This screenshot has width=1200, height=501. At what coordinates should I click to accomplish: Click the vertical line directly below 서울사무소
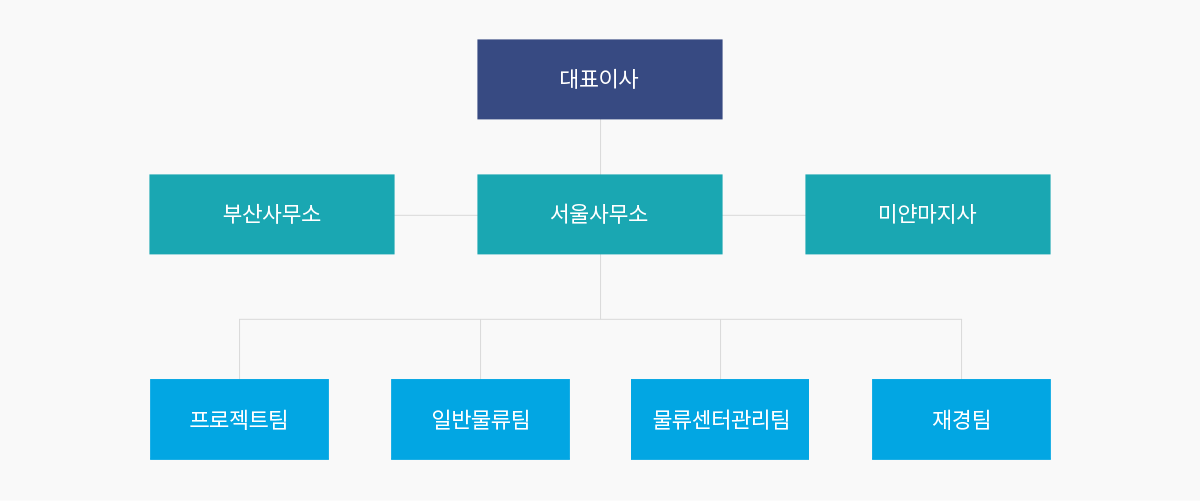[x=600, y=287]
